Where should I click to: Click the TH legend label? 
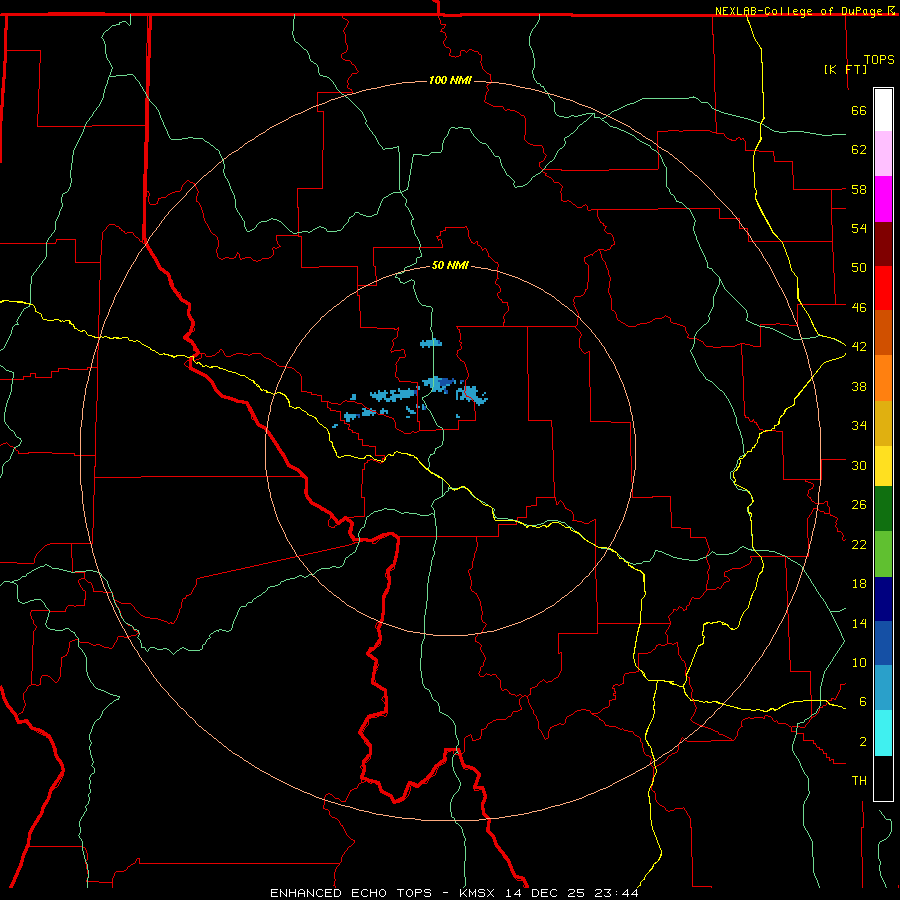(859, 780)
